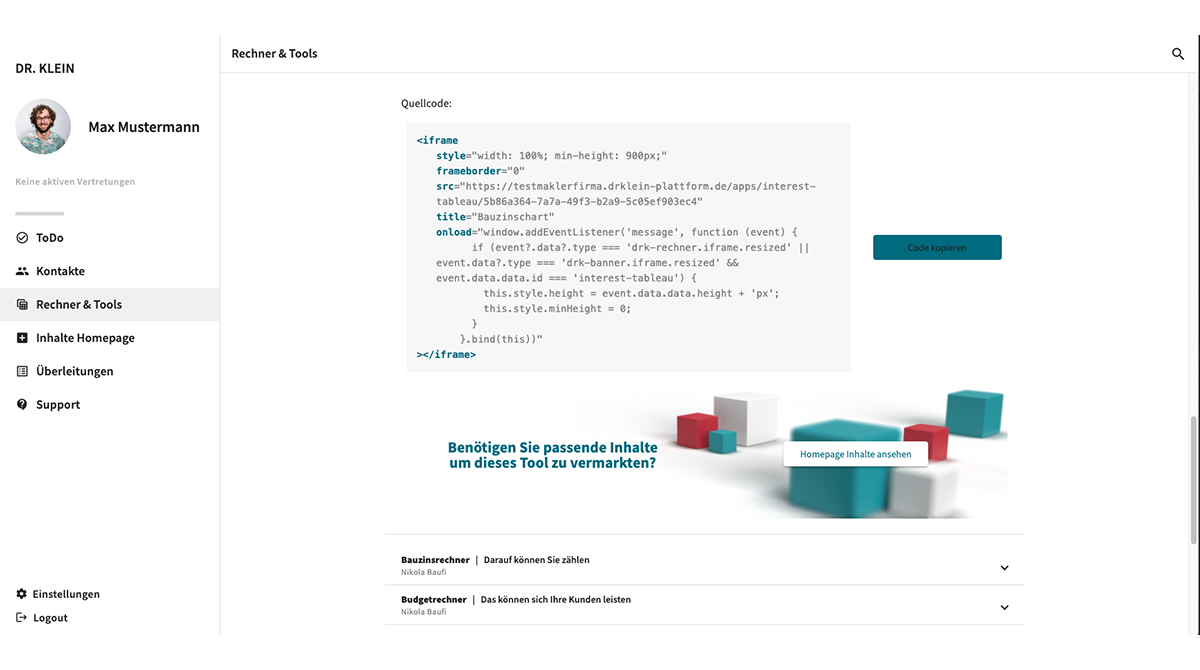Open Inhalte Homepage via its sidebar icon

point(22,337)
